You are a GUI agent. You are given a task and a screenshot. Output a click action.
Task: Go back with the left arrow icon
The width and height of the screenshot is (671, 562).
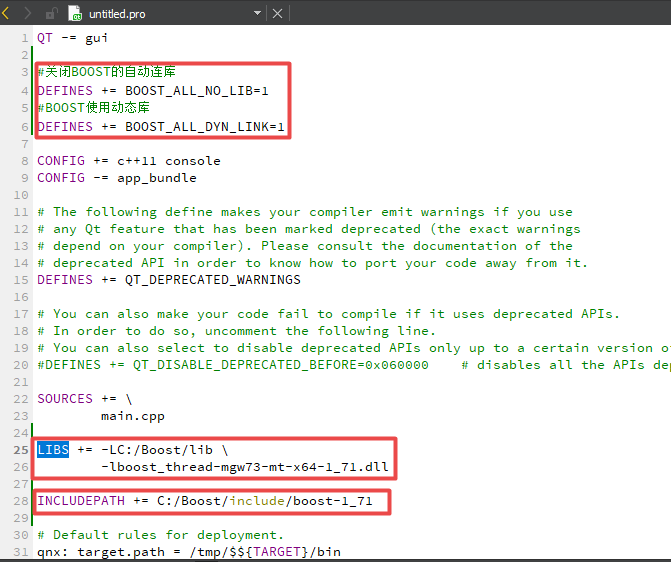pos(6,13)
